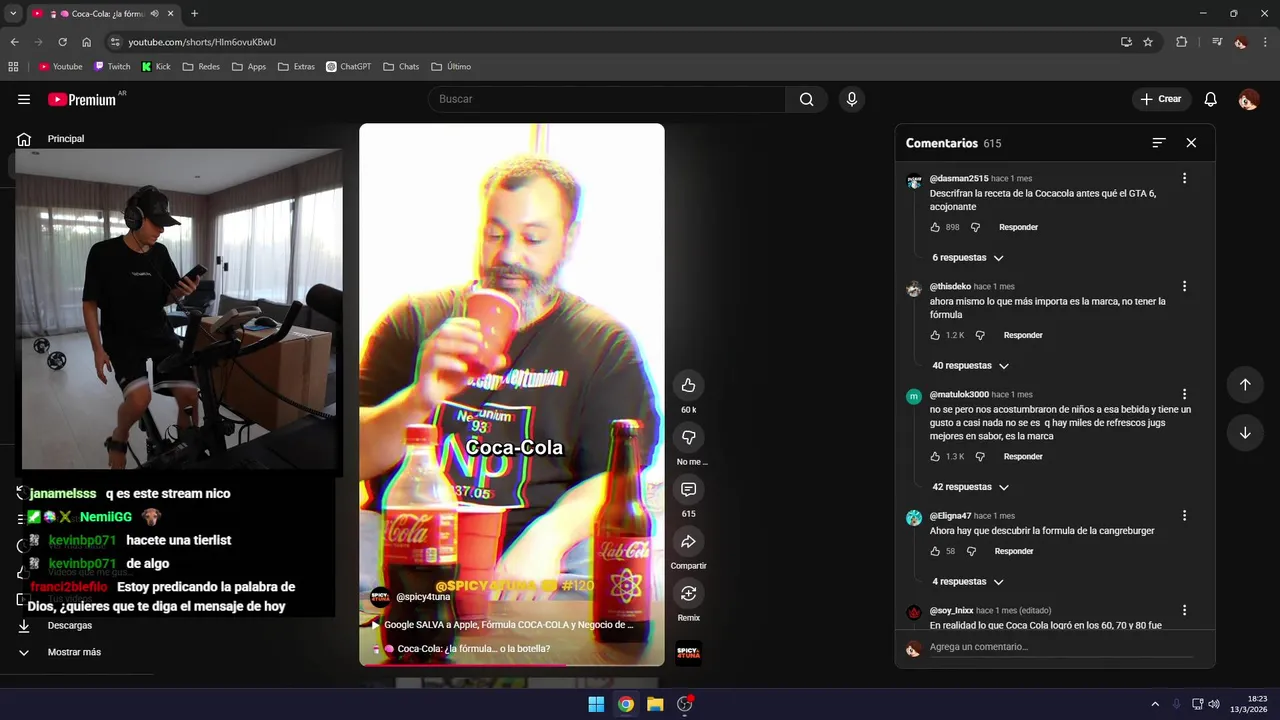The width and height of the screenshot is (1280, 720).
Task: Reply to the @matulok3000 comment
Action: coord(1023,456)
